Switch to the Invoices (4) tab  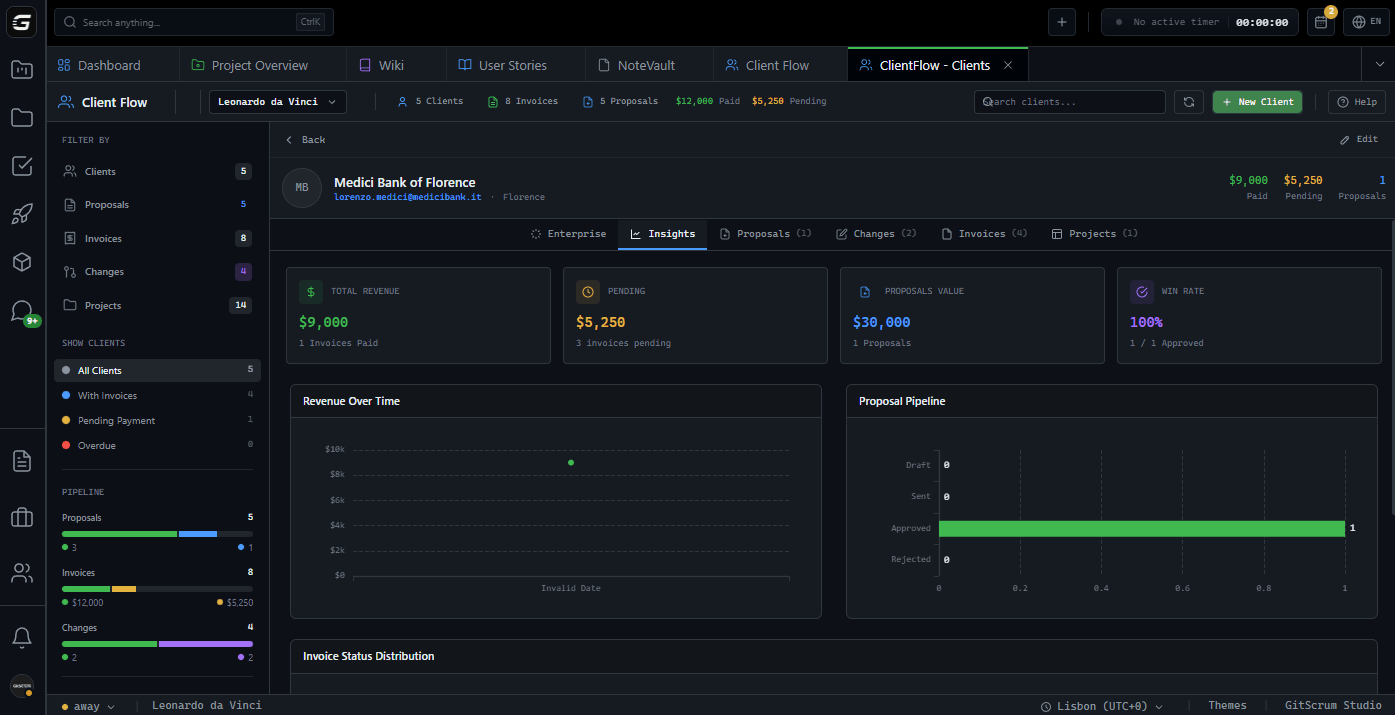tap(983, 233)
